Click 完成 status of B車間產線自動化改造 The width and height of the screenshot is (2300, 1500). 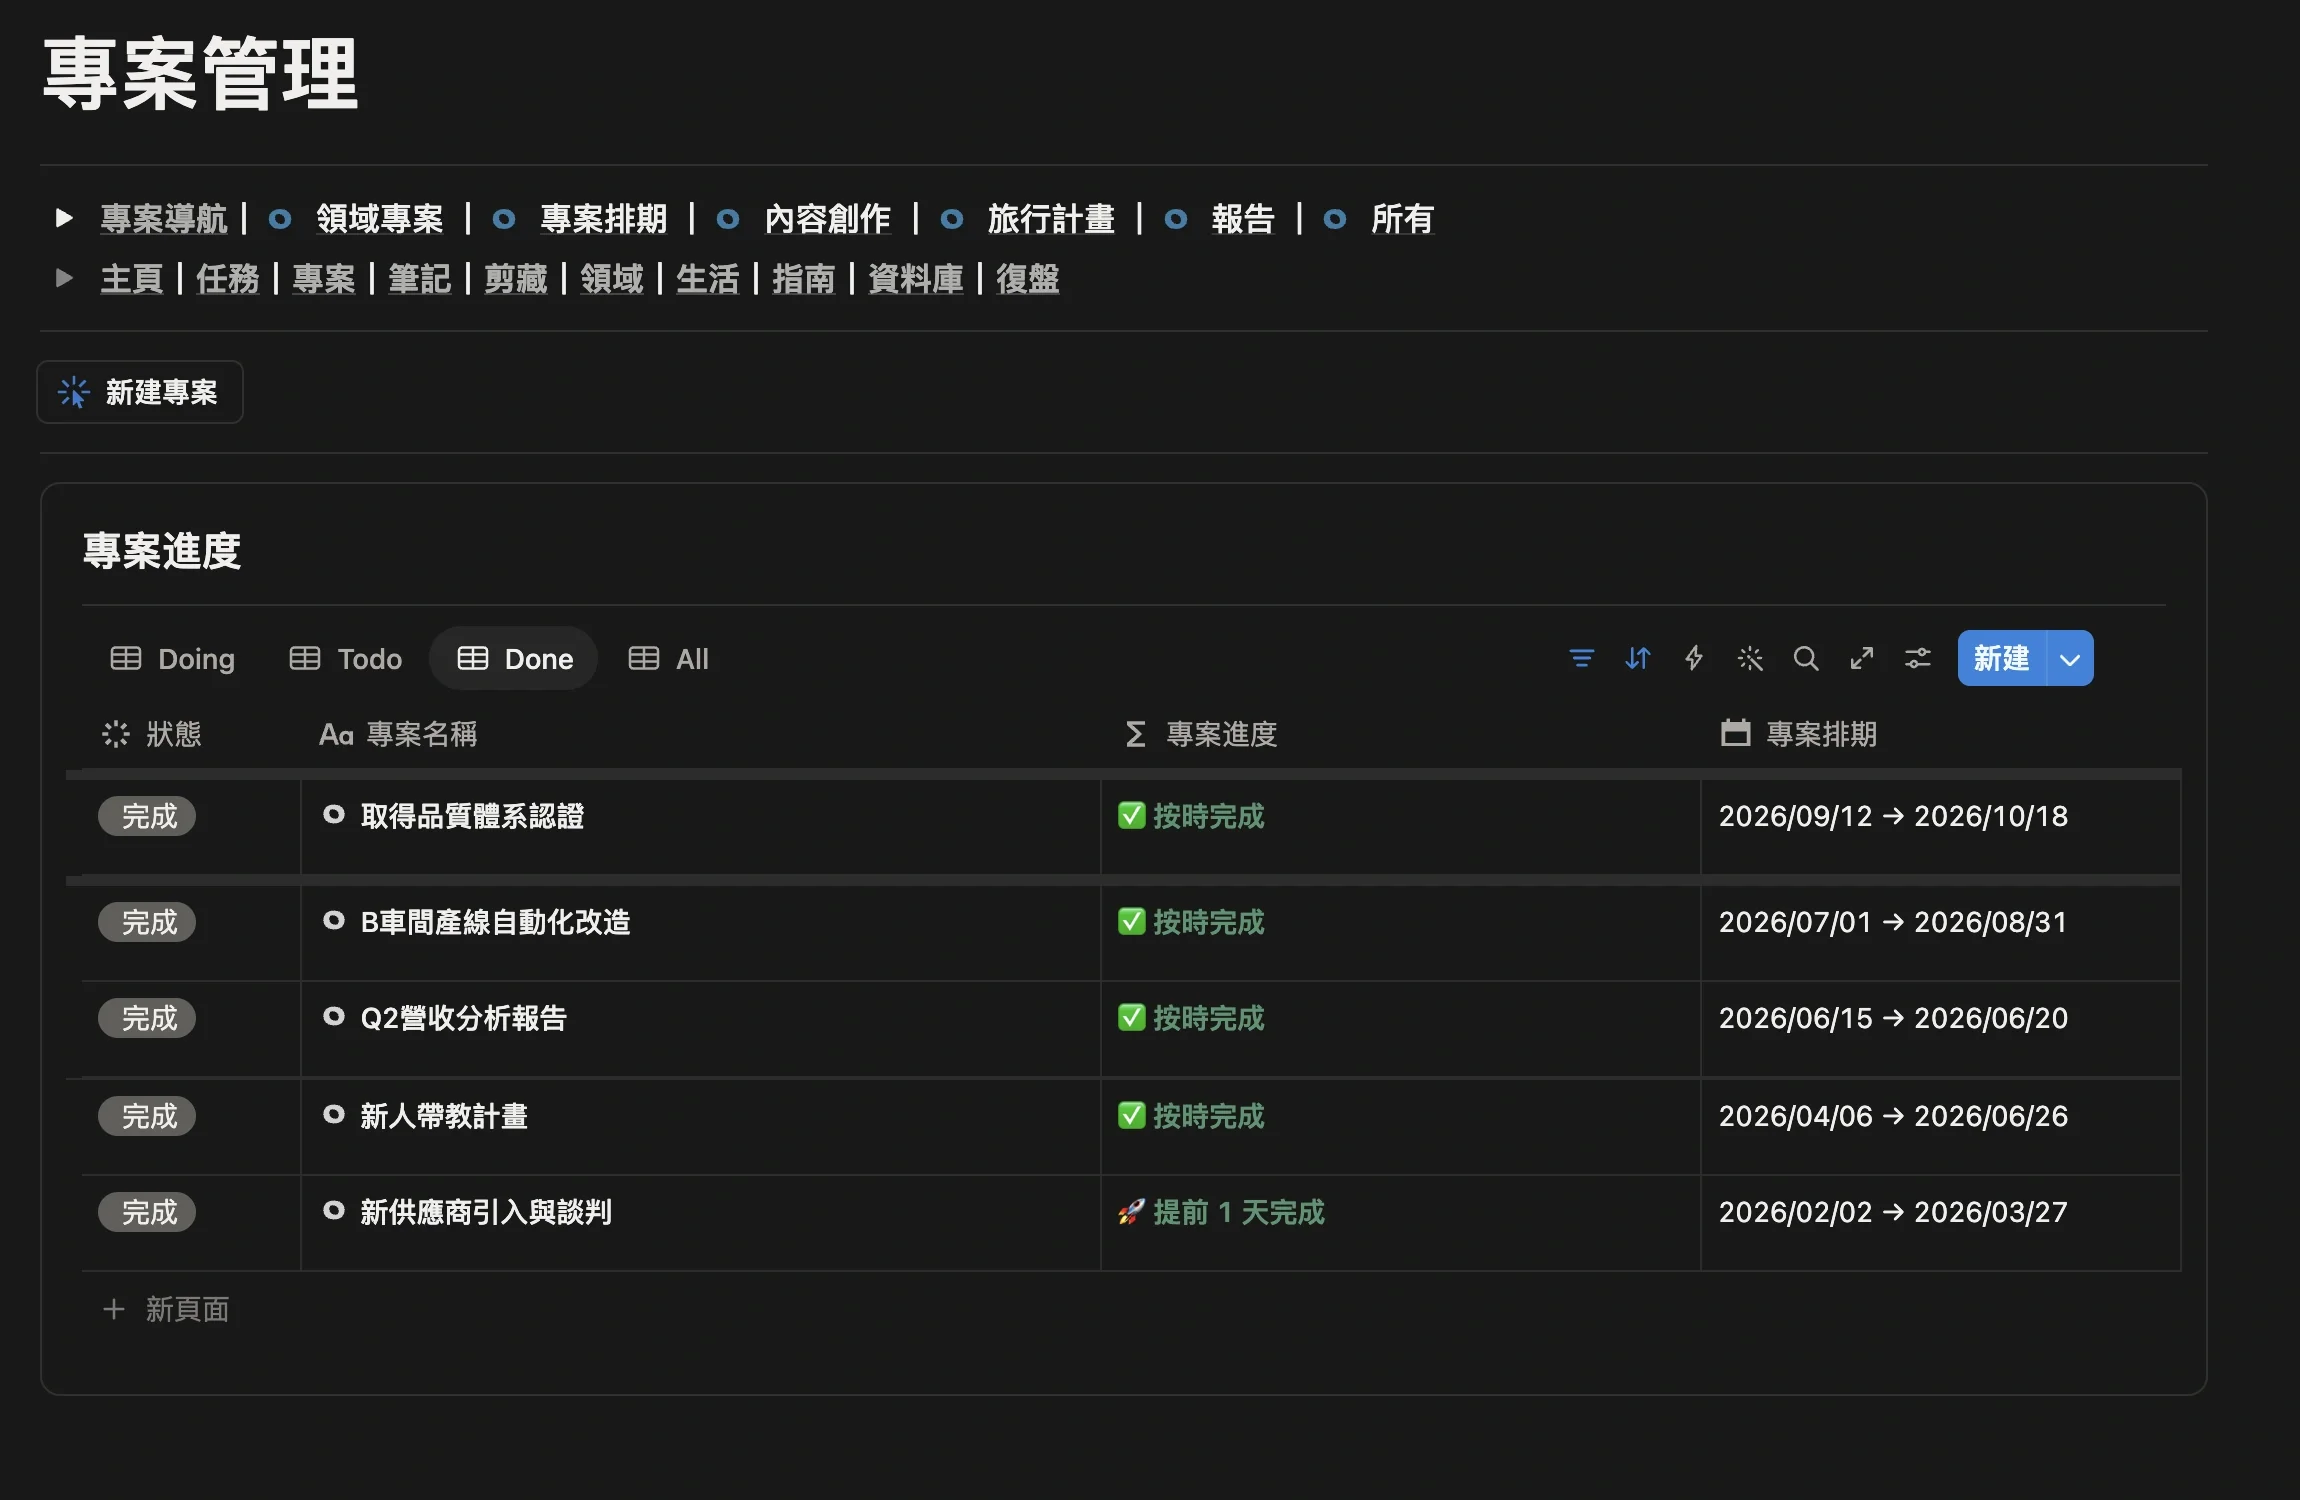click(147, 922)
